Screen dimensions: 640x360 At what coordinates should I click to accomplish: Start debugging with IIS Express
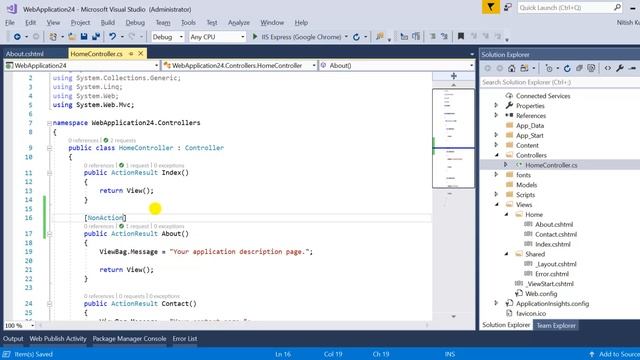tap(297, 37)
